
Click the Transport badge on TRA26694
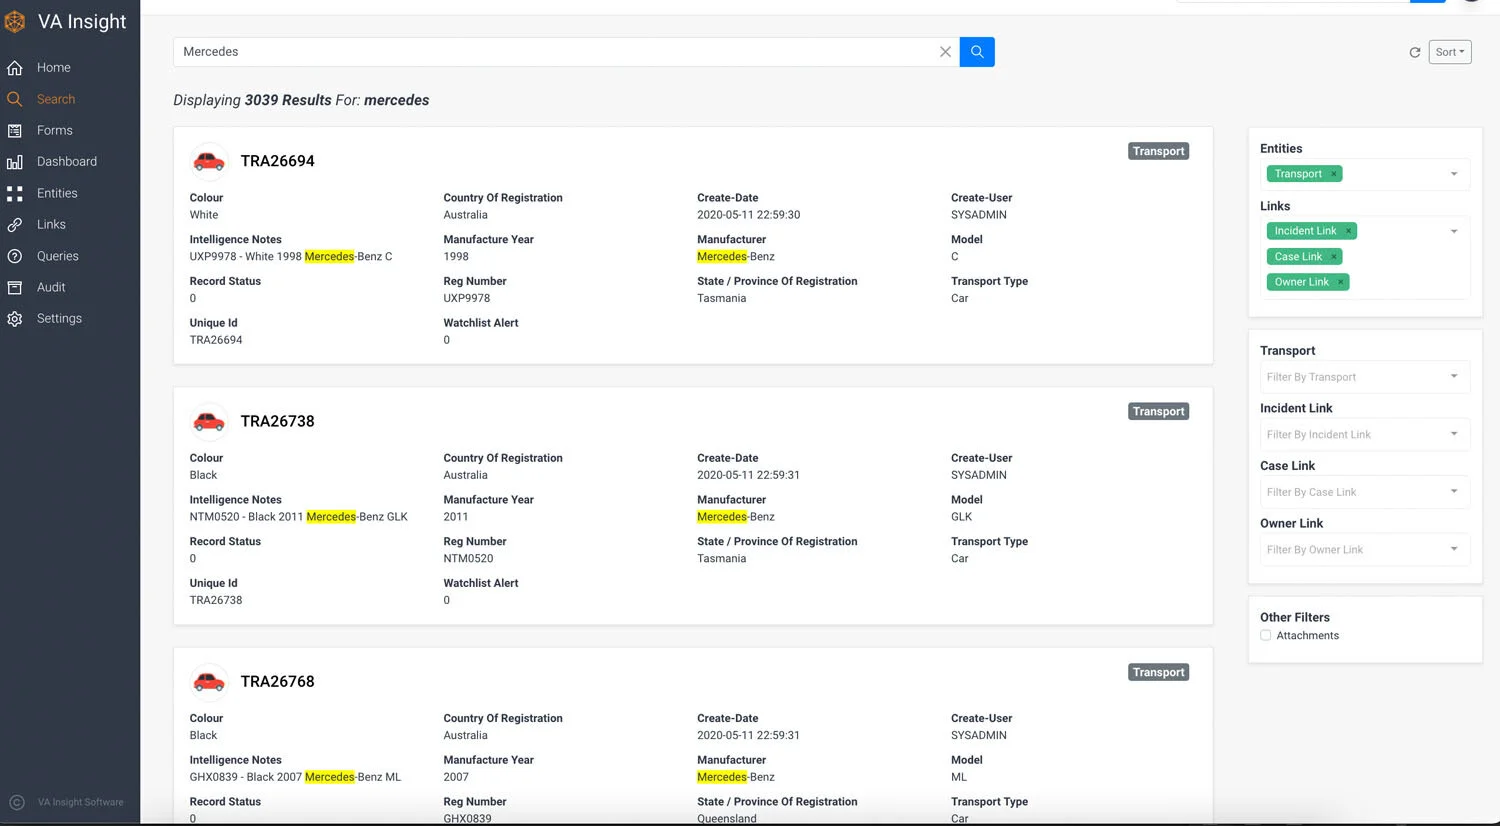tap(1158, 151)
